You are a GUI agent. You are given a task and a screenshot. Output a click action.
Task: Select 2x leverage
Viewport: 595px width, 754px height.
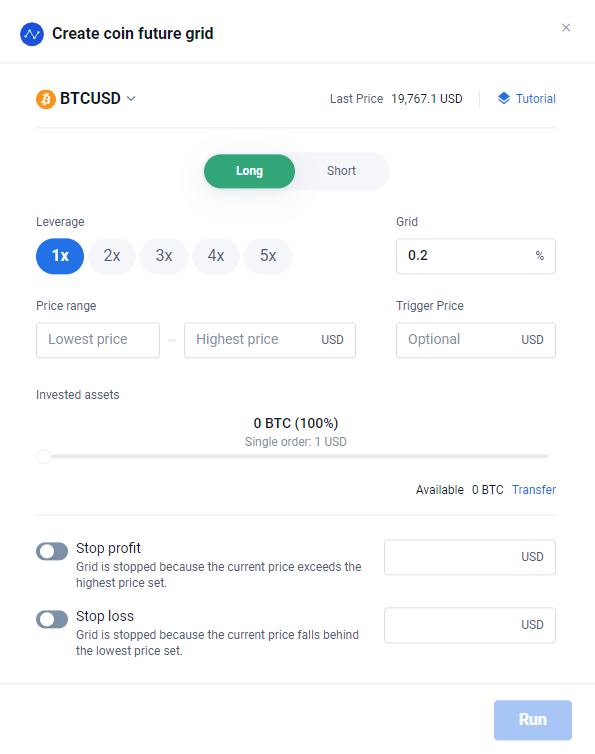pos(112,256)
